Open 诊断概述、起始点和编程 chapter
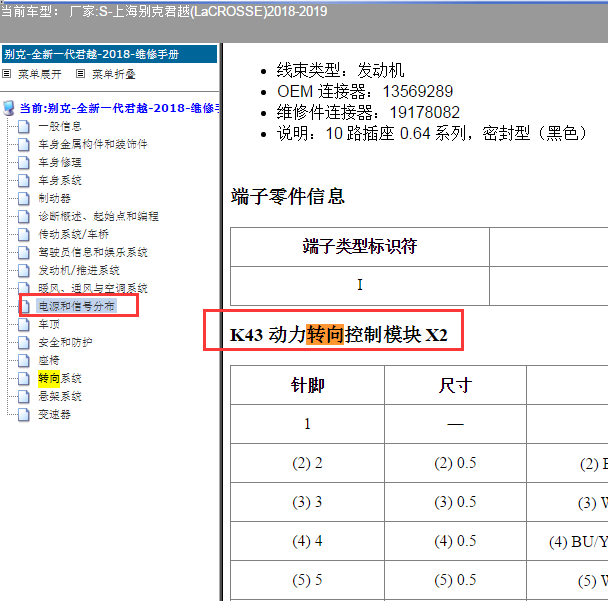 [x=98, y=216]
